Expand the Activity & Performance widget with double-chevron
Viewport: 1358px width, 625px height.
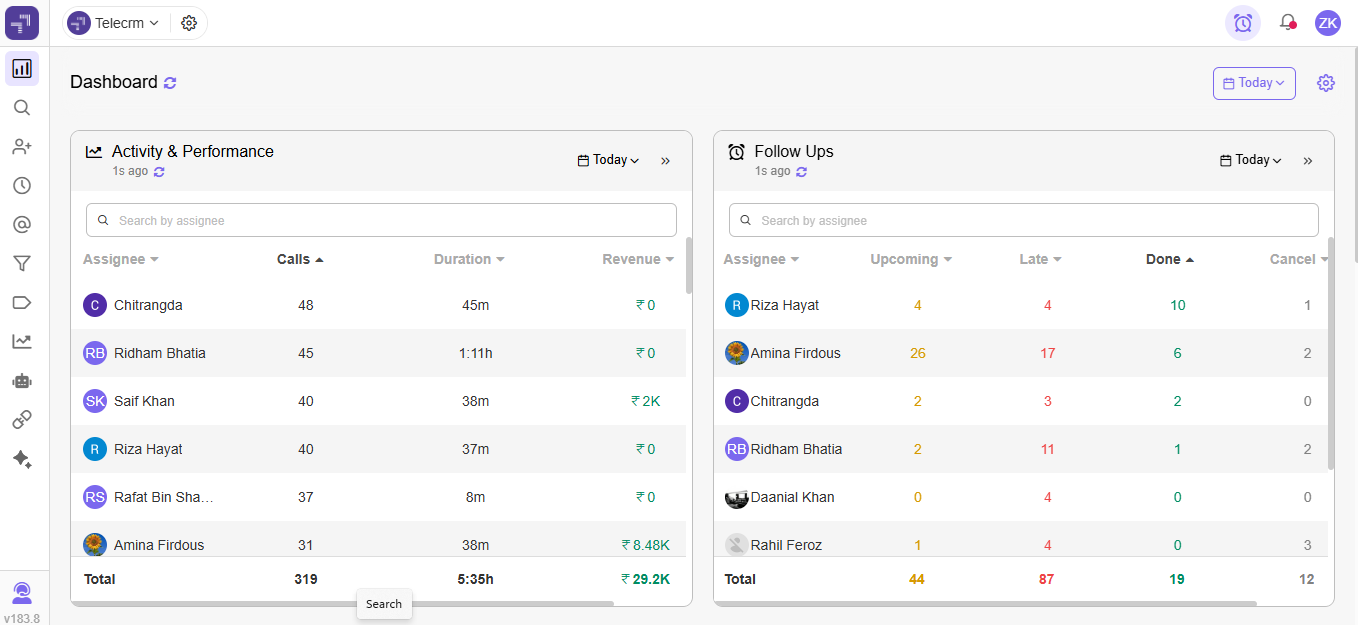(x=666, y=159)
